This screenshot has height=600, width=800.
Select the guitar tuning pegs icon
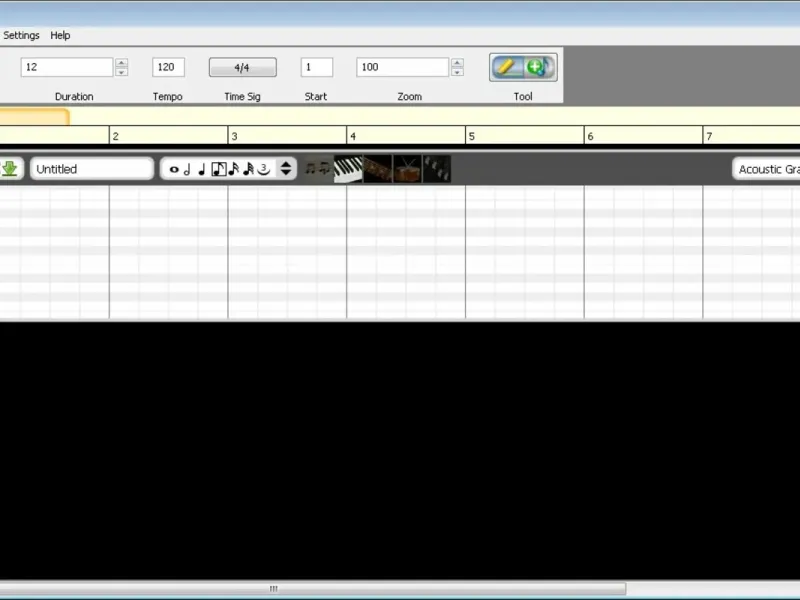tap(437, 169)
